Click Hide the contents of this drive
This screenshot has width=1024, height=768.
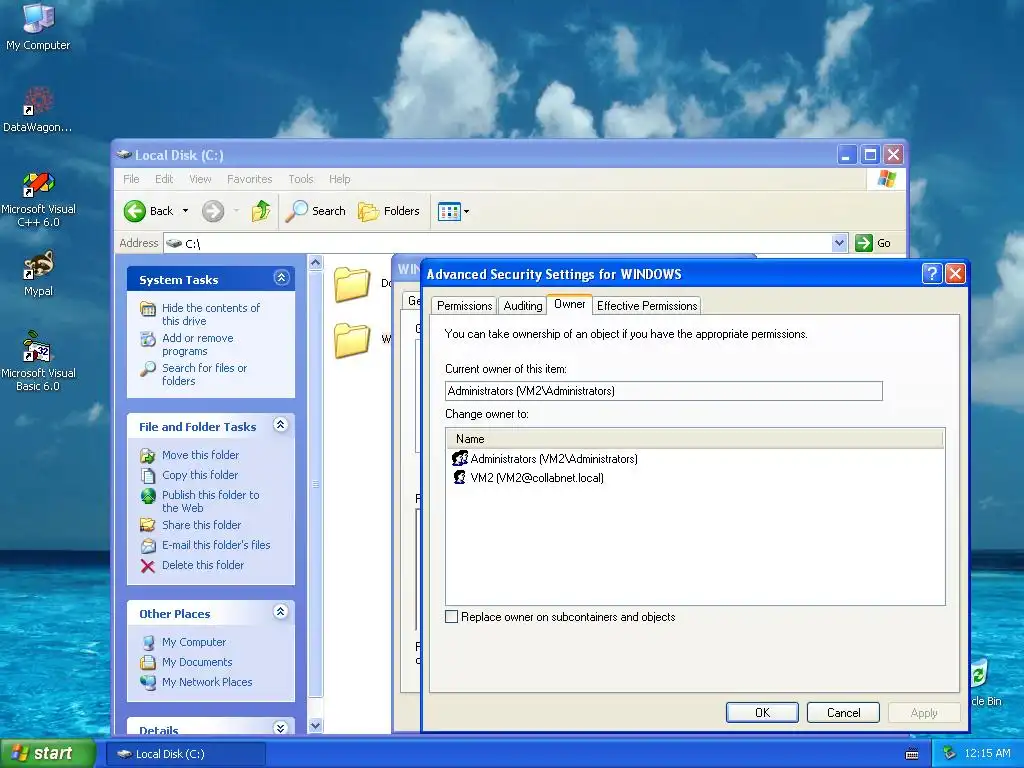(x=210, y=314)
